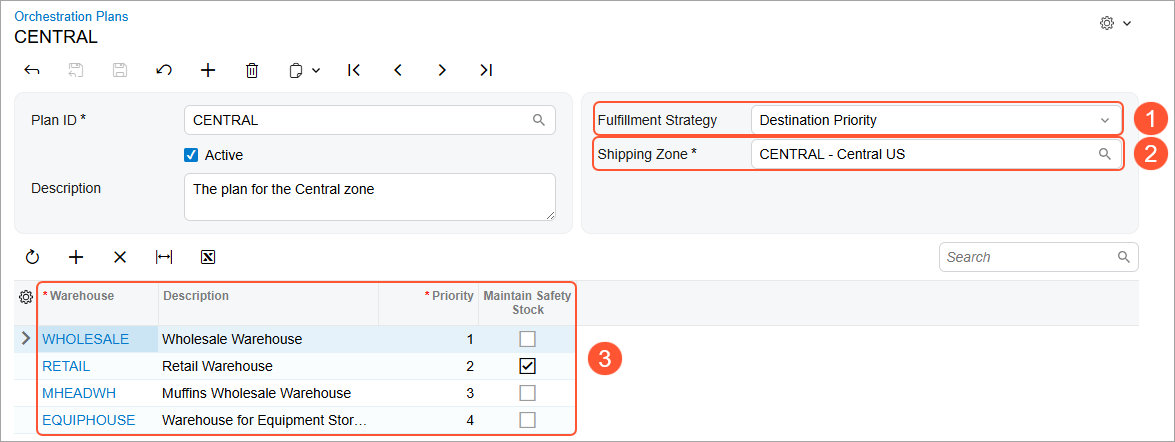Click the grid Search field
Image resolution: width=1175 pixels, height=442 pixels.
point(1030,257)
